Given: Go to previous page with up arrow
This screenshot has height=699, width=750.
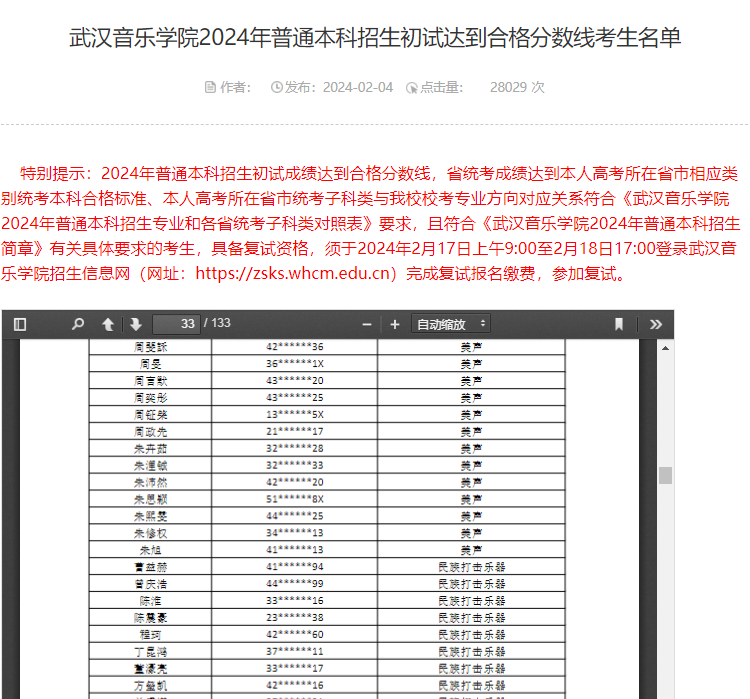Looking at the screenshot, I should [108, 324].
